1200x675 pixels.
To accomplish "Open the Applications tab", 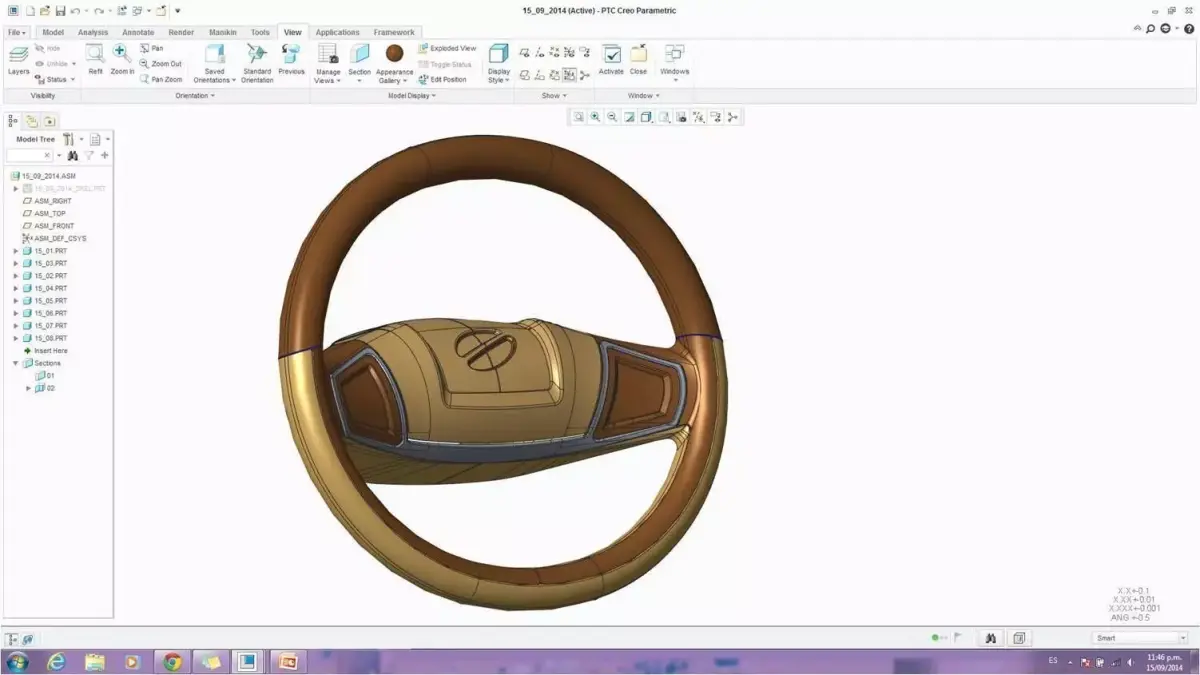I will point(337,32).
